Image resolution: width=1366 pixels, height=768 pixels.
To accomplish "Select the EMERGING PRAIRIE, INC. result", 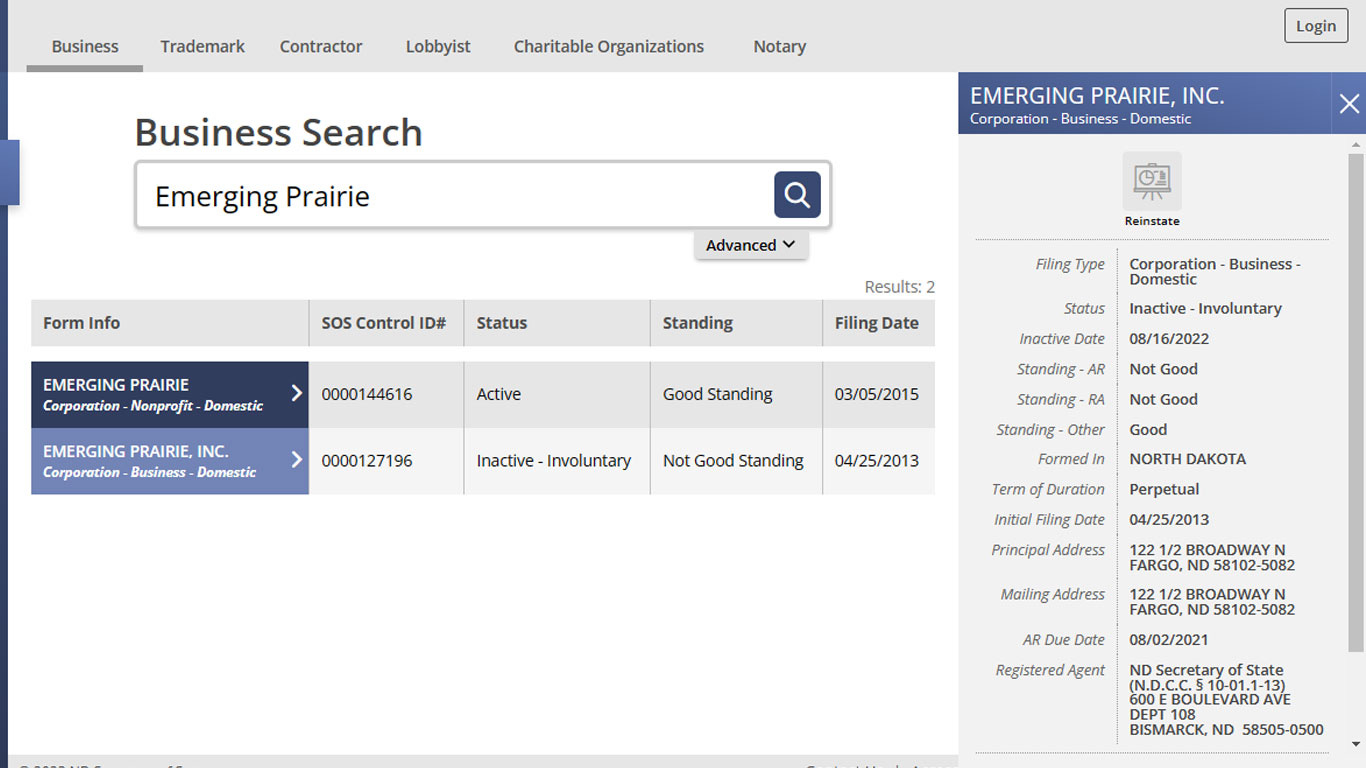I will click(170, 461).
